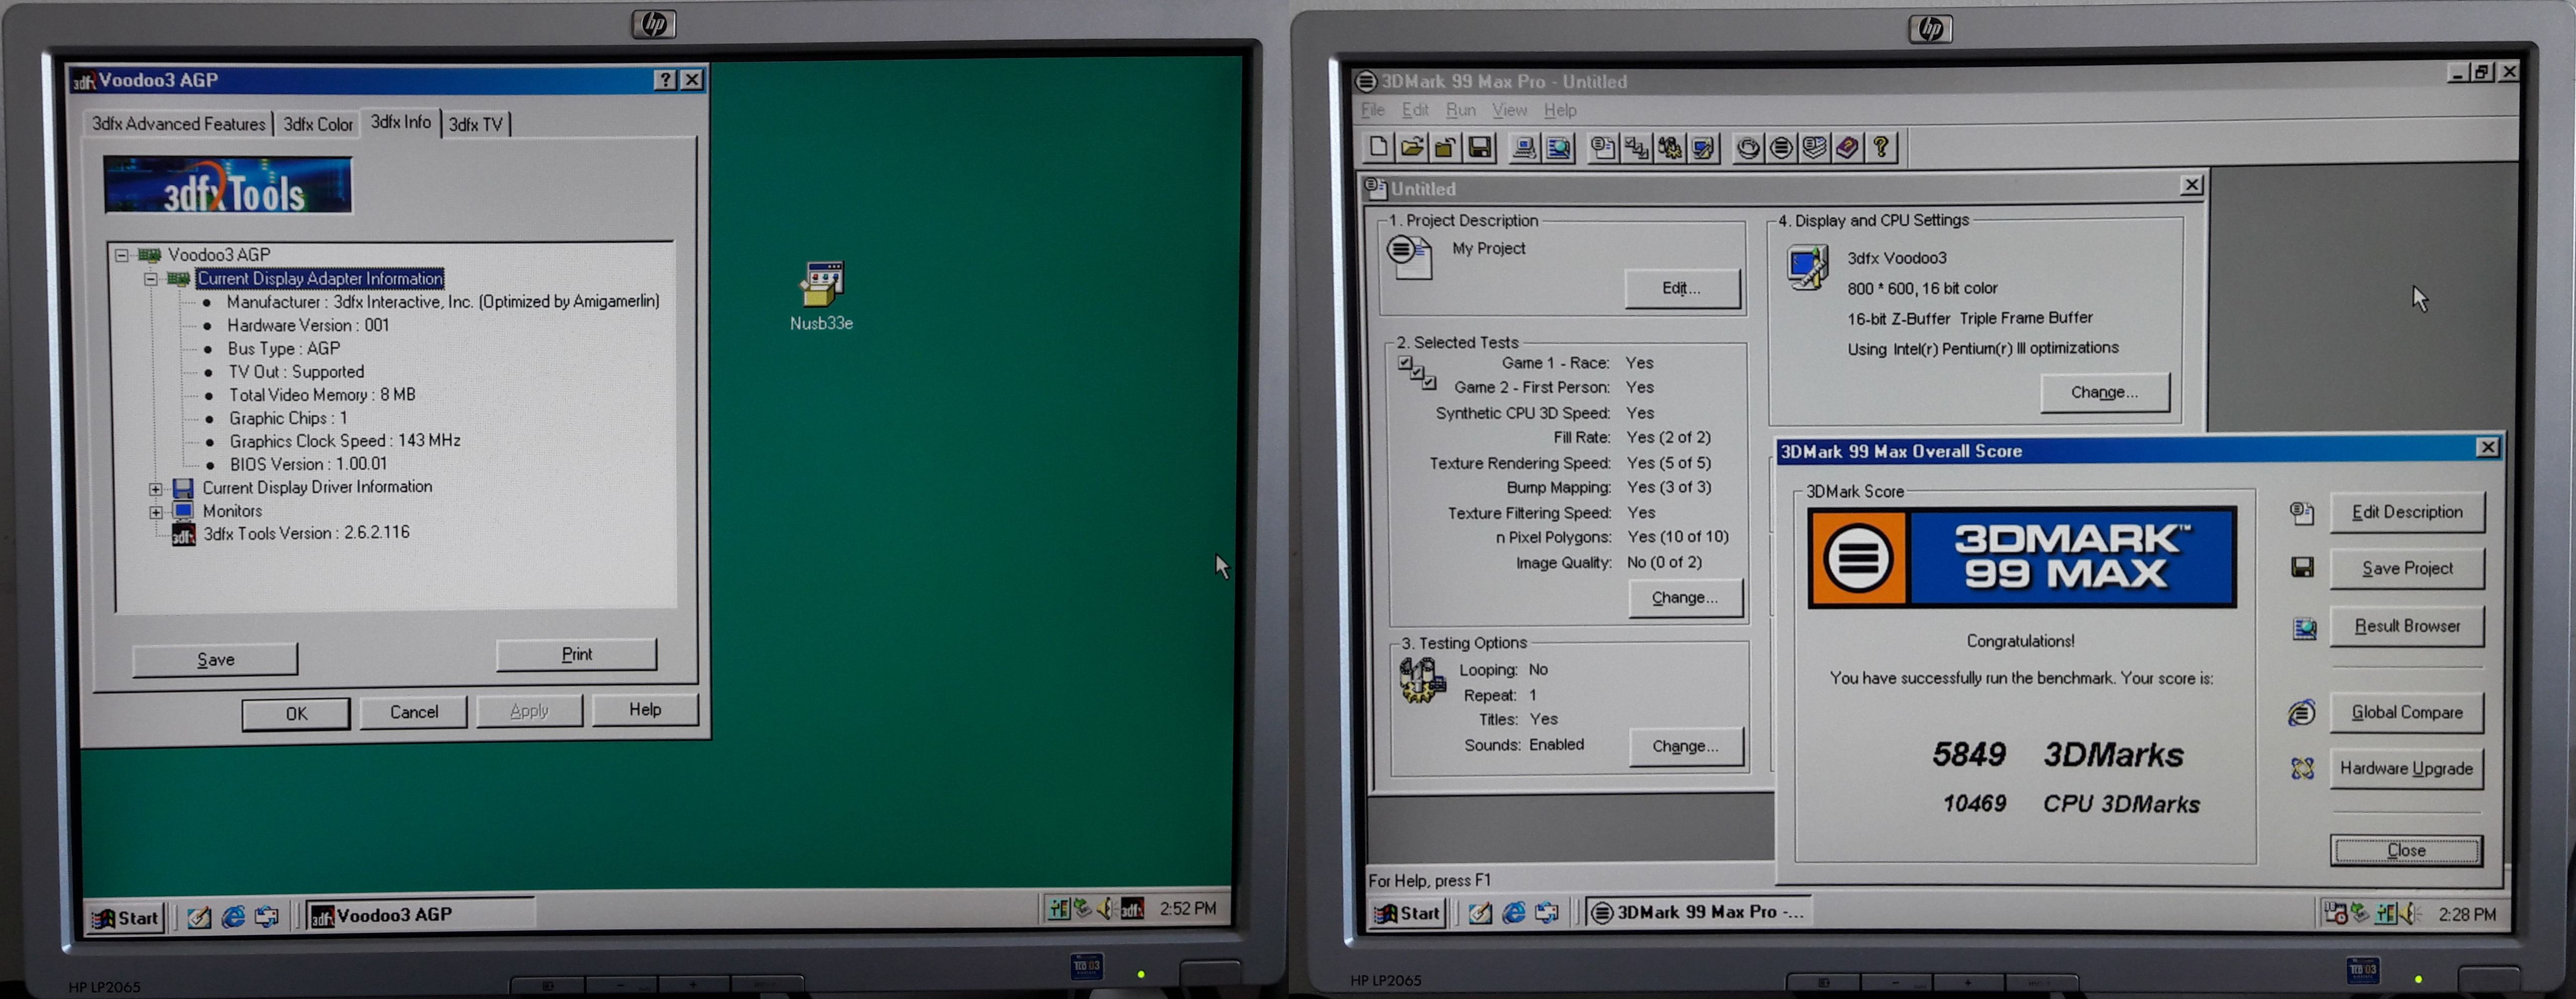This screenshot has height=999, width=2576.
Task: Click the gears testing options toolbar icon
Action: [x=1670, y=148]
